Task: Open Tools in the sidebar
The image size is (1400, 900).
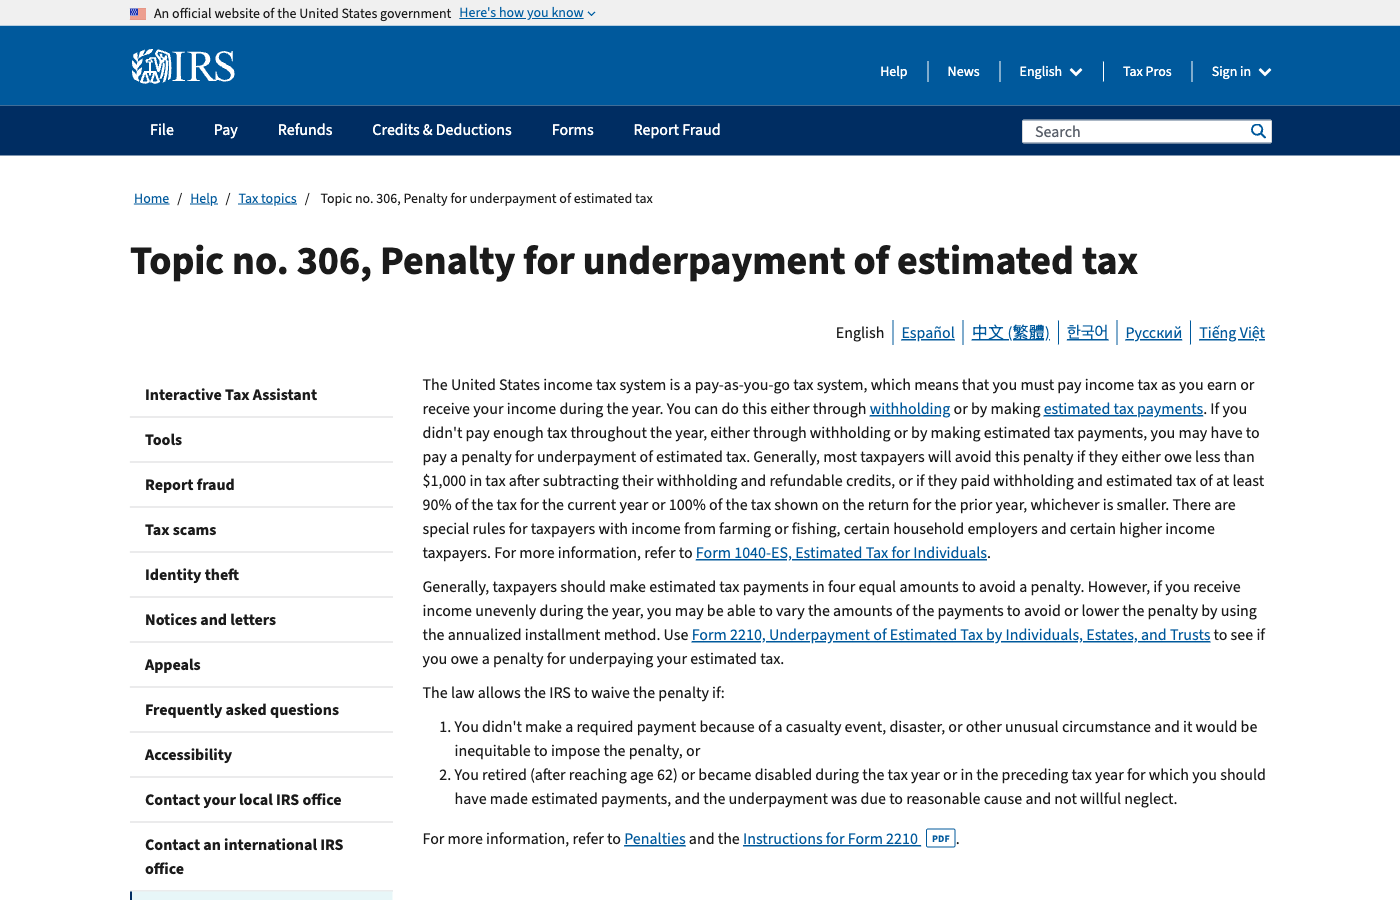Action: coord(261,440)
